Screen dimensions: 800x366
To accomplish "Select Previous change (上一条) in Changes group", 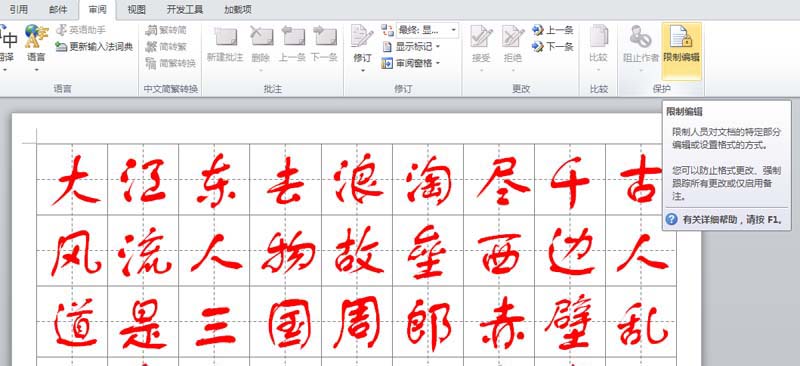I will click(x=553, y=30).
